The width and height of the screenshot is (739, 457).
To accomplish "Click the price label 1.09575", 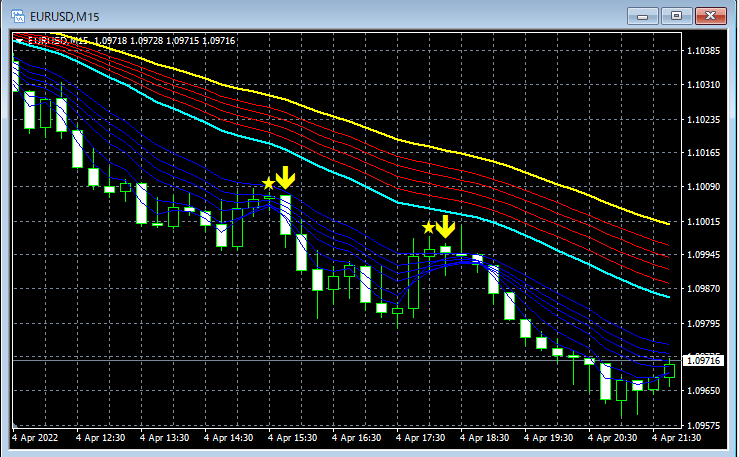I will (x=704, y=425).
